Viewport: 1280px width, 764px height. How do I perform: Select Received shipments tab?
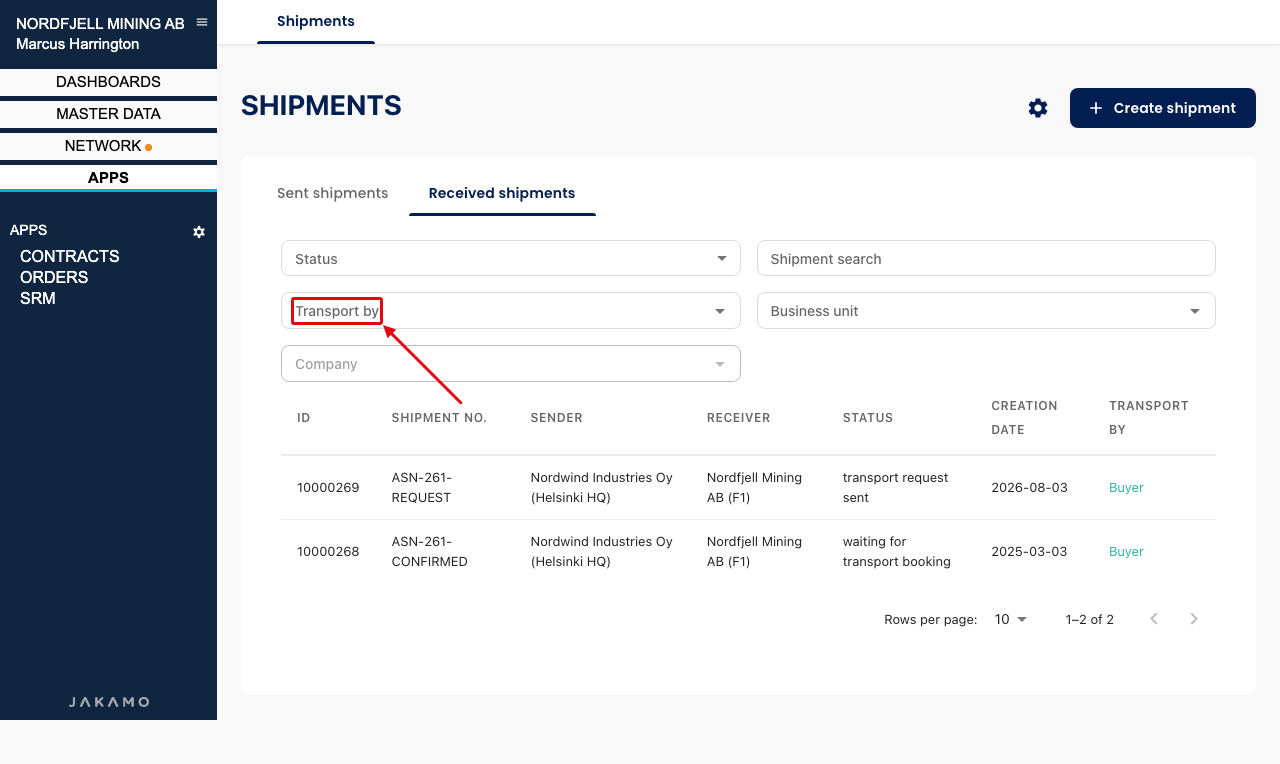[502, 193]
